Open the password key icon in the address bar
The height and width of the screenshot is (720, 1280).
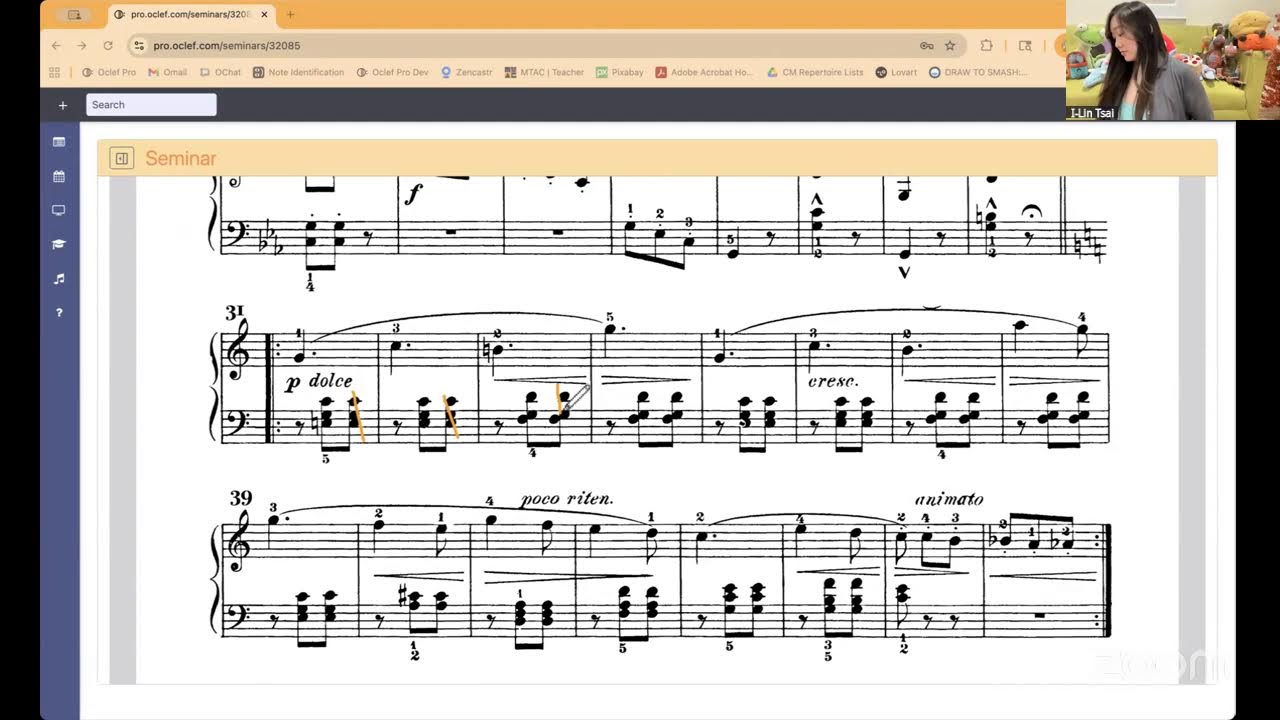coord(927,45)
